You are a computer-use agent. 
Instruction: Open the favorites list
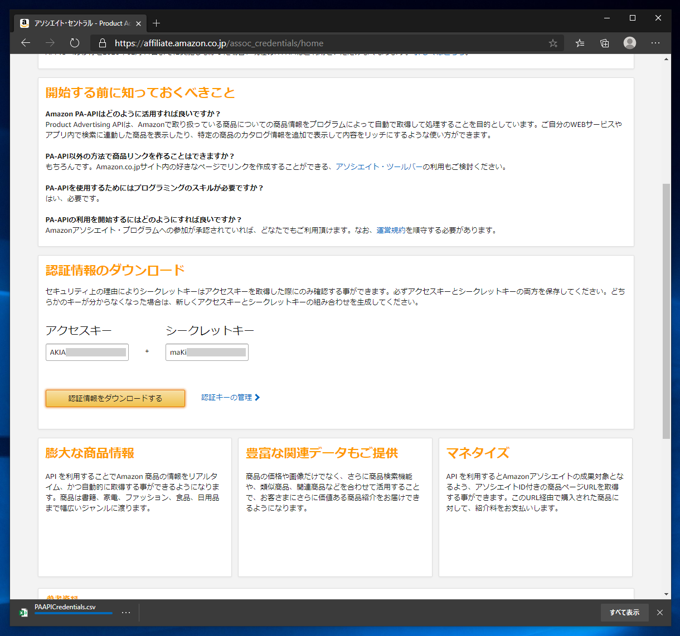[579, 43]
